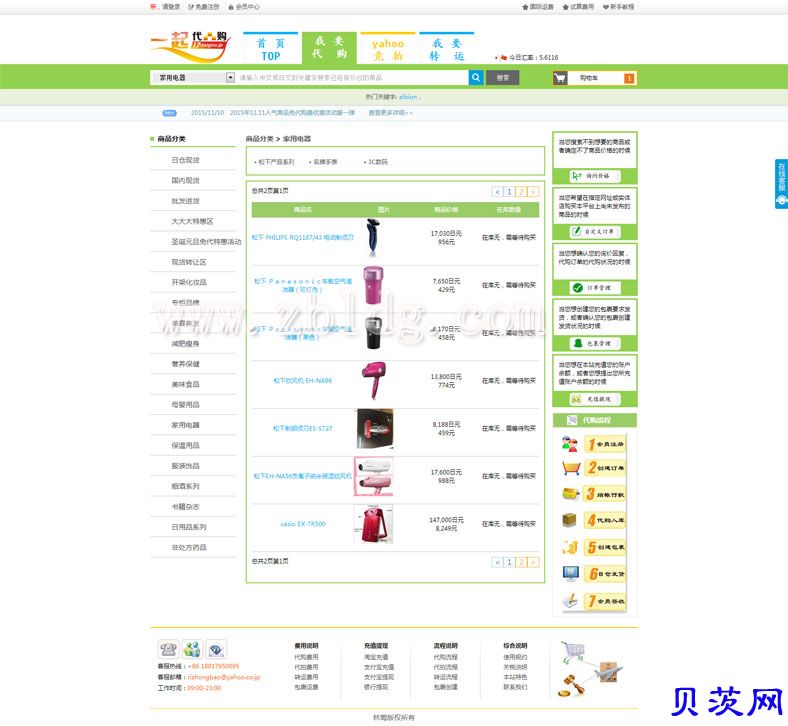The height and width of the screenshot is (726, 788).
Task: Open 会员中心 member center link
Action: click(244, 7)
